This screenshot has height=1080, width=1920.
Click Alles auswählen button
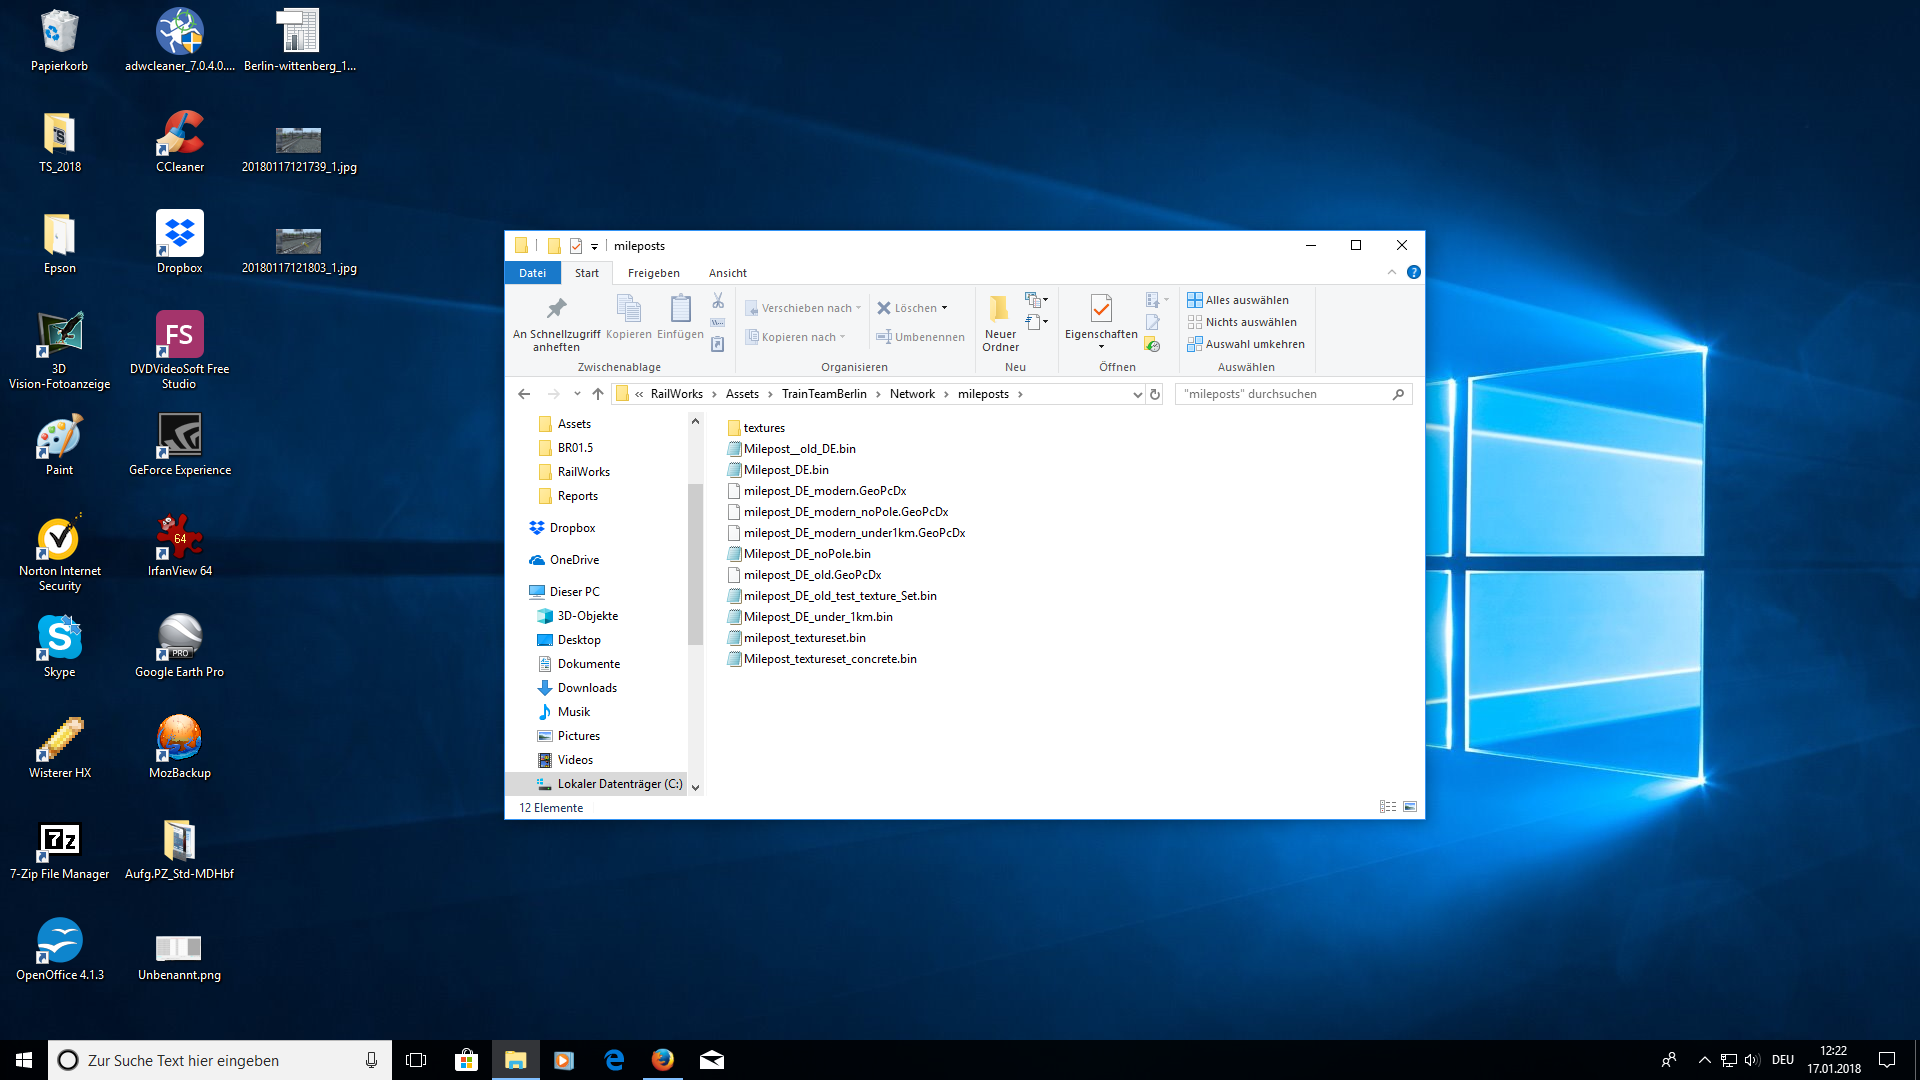click(1238, 300)
